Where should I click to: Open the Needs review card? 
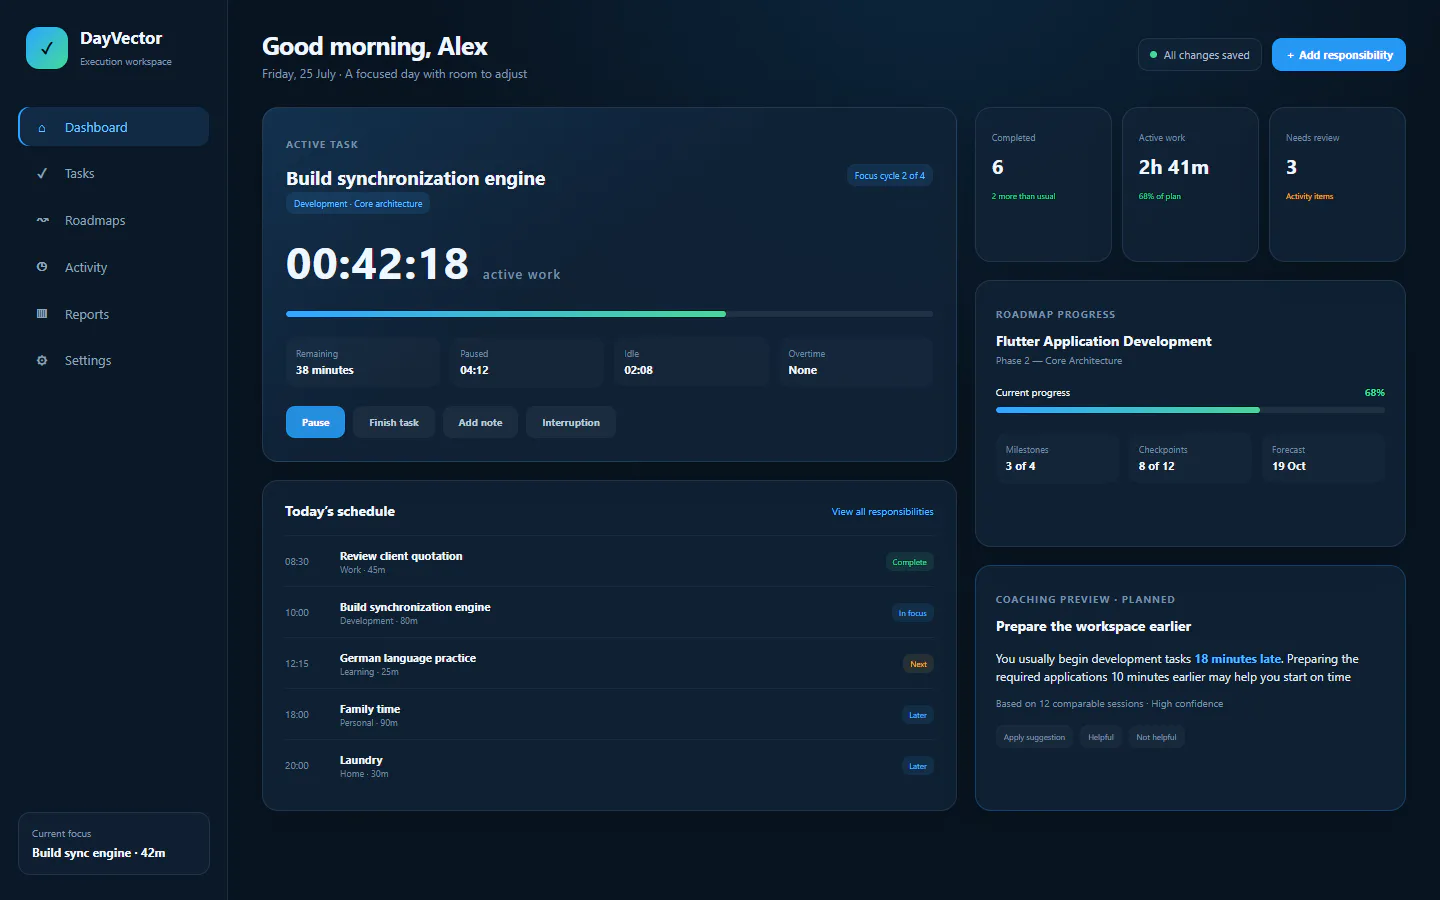coord(1337,184)
